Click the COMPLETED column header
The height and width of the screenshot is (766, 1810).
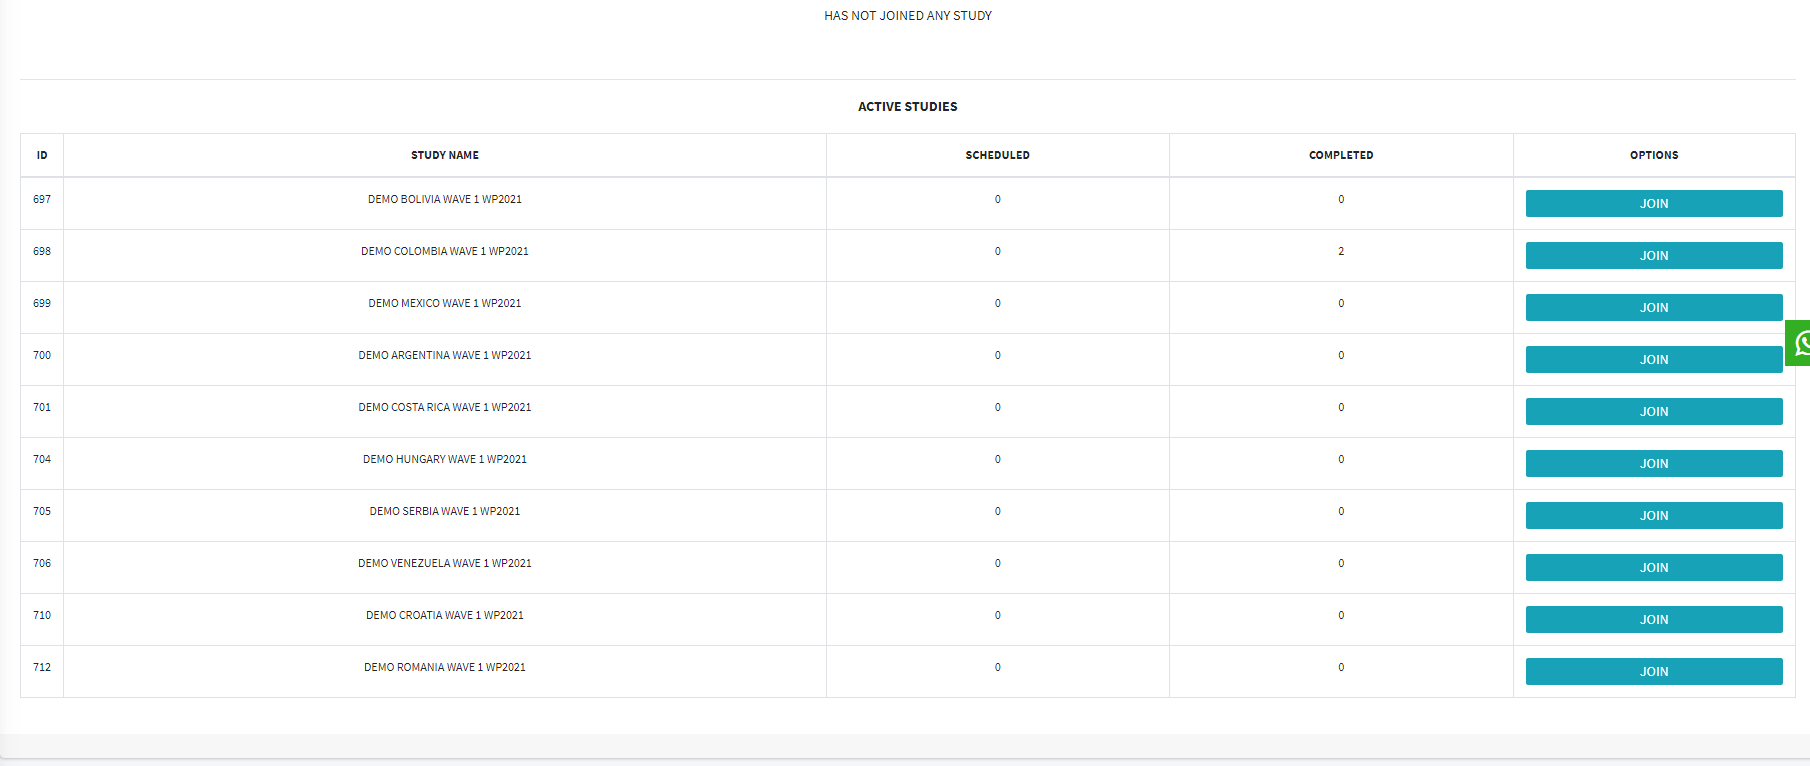(1341, 155)
